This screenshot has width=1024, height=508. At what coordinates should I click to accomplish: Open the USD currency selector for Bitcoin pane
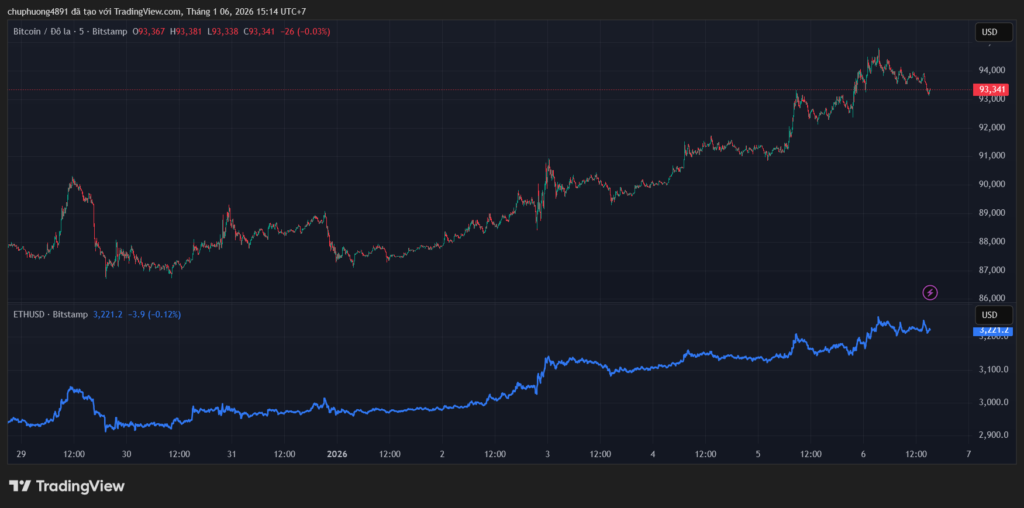(989, 32)
